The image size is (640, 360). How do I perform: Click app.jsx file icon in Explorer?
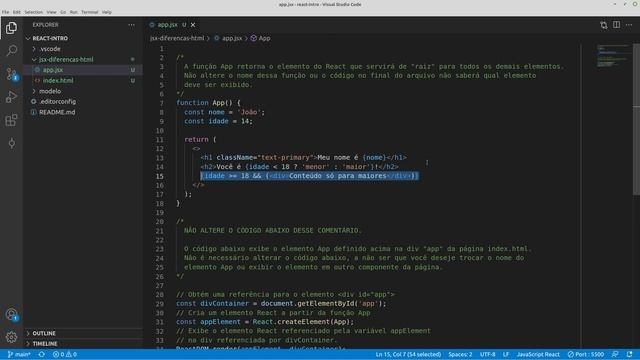pos(38,70)
